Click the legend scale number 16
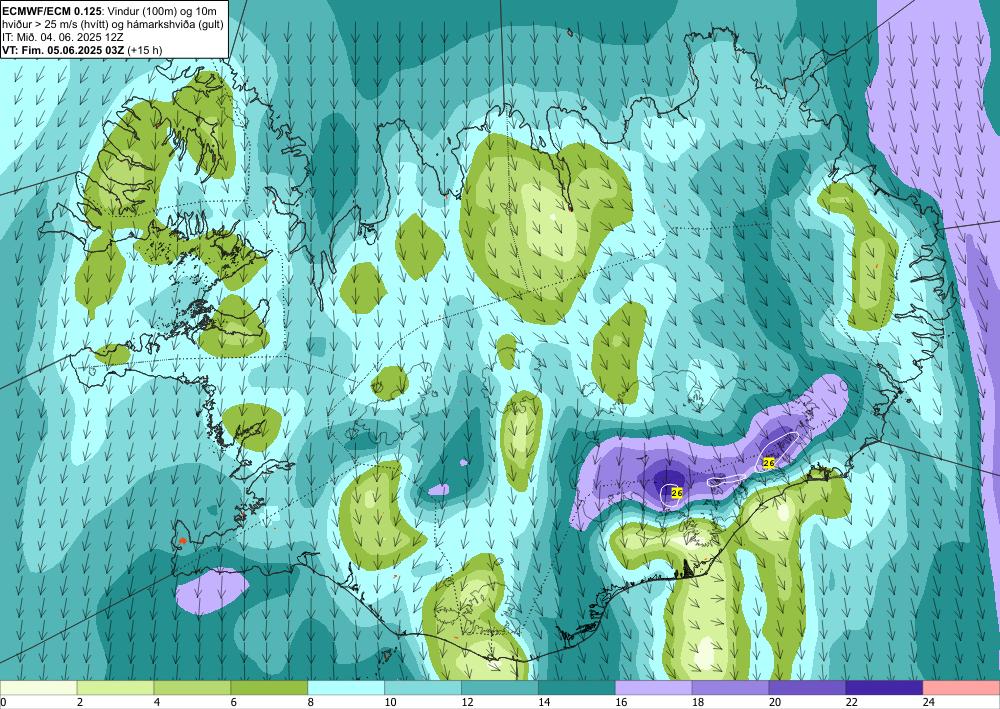 coord(621,702)
